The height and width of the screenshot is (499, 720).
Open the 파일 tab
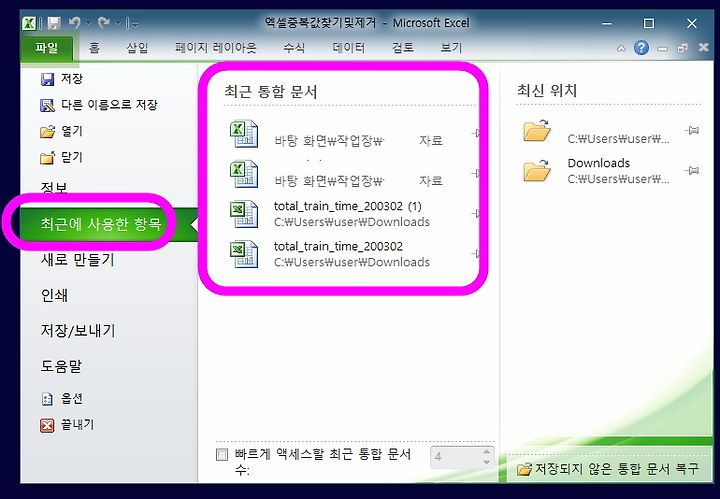coord(46,48)
